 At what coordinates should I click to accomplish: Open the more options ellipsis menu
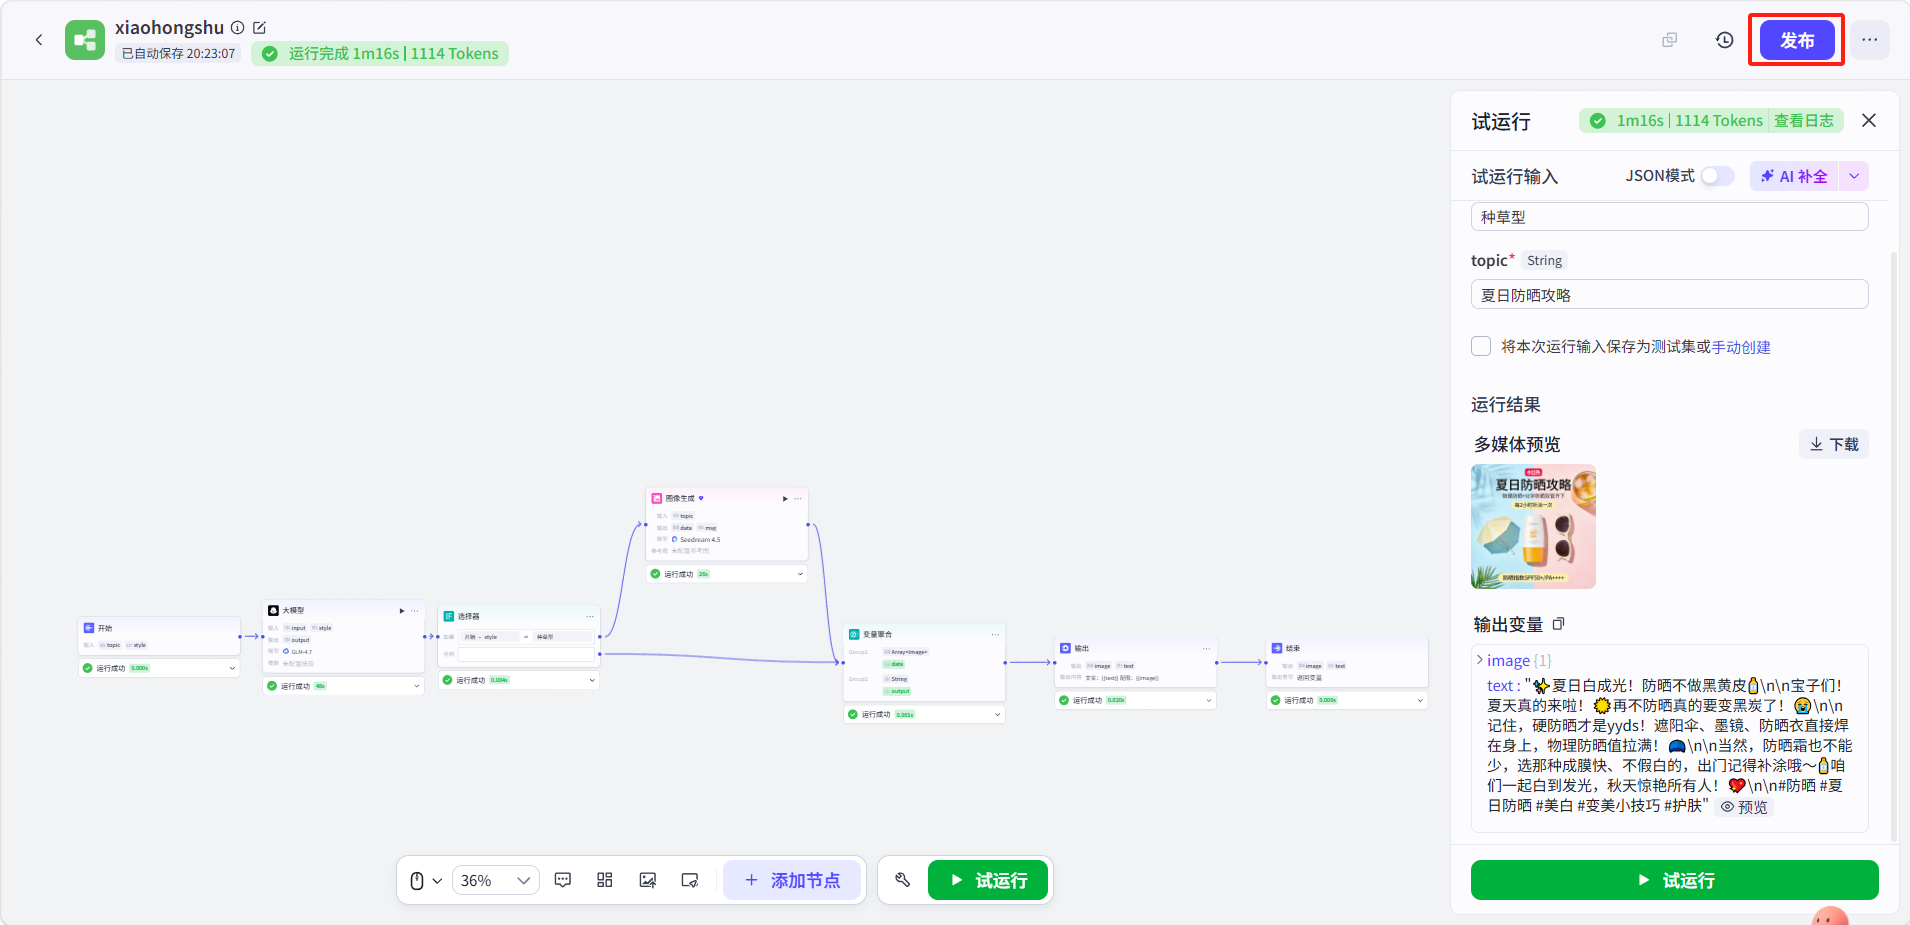(1870, 40)
